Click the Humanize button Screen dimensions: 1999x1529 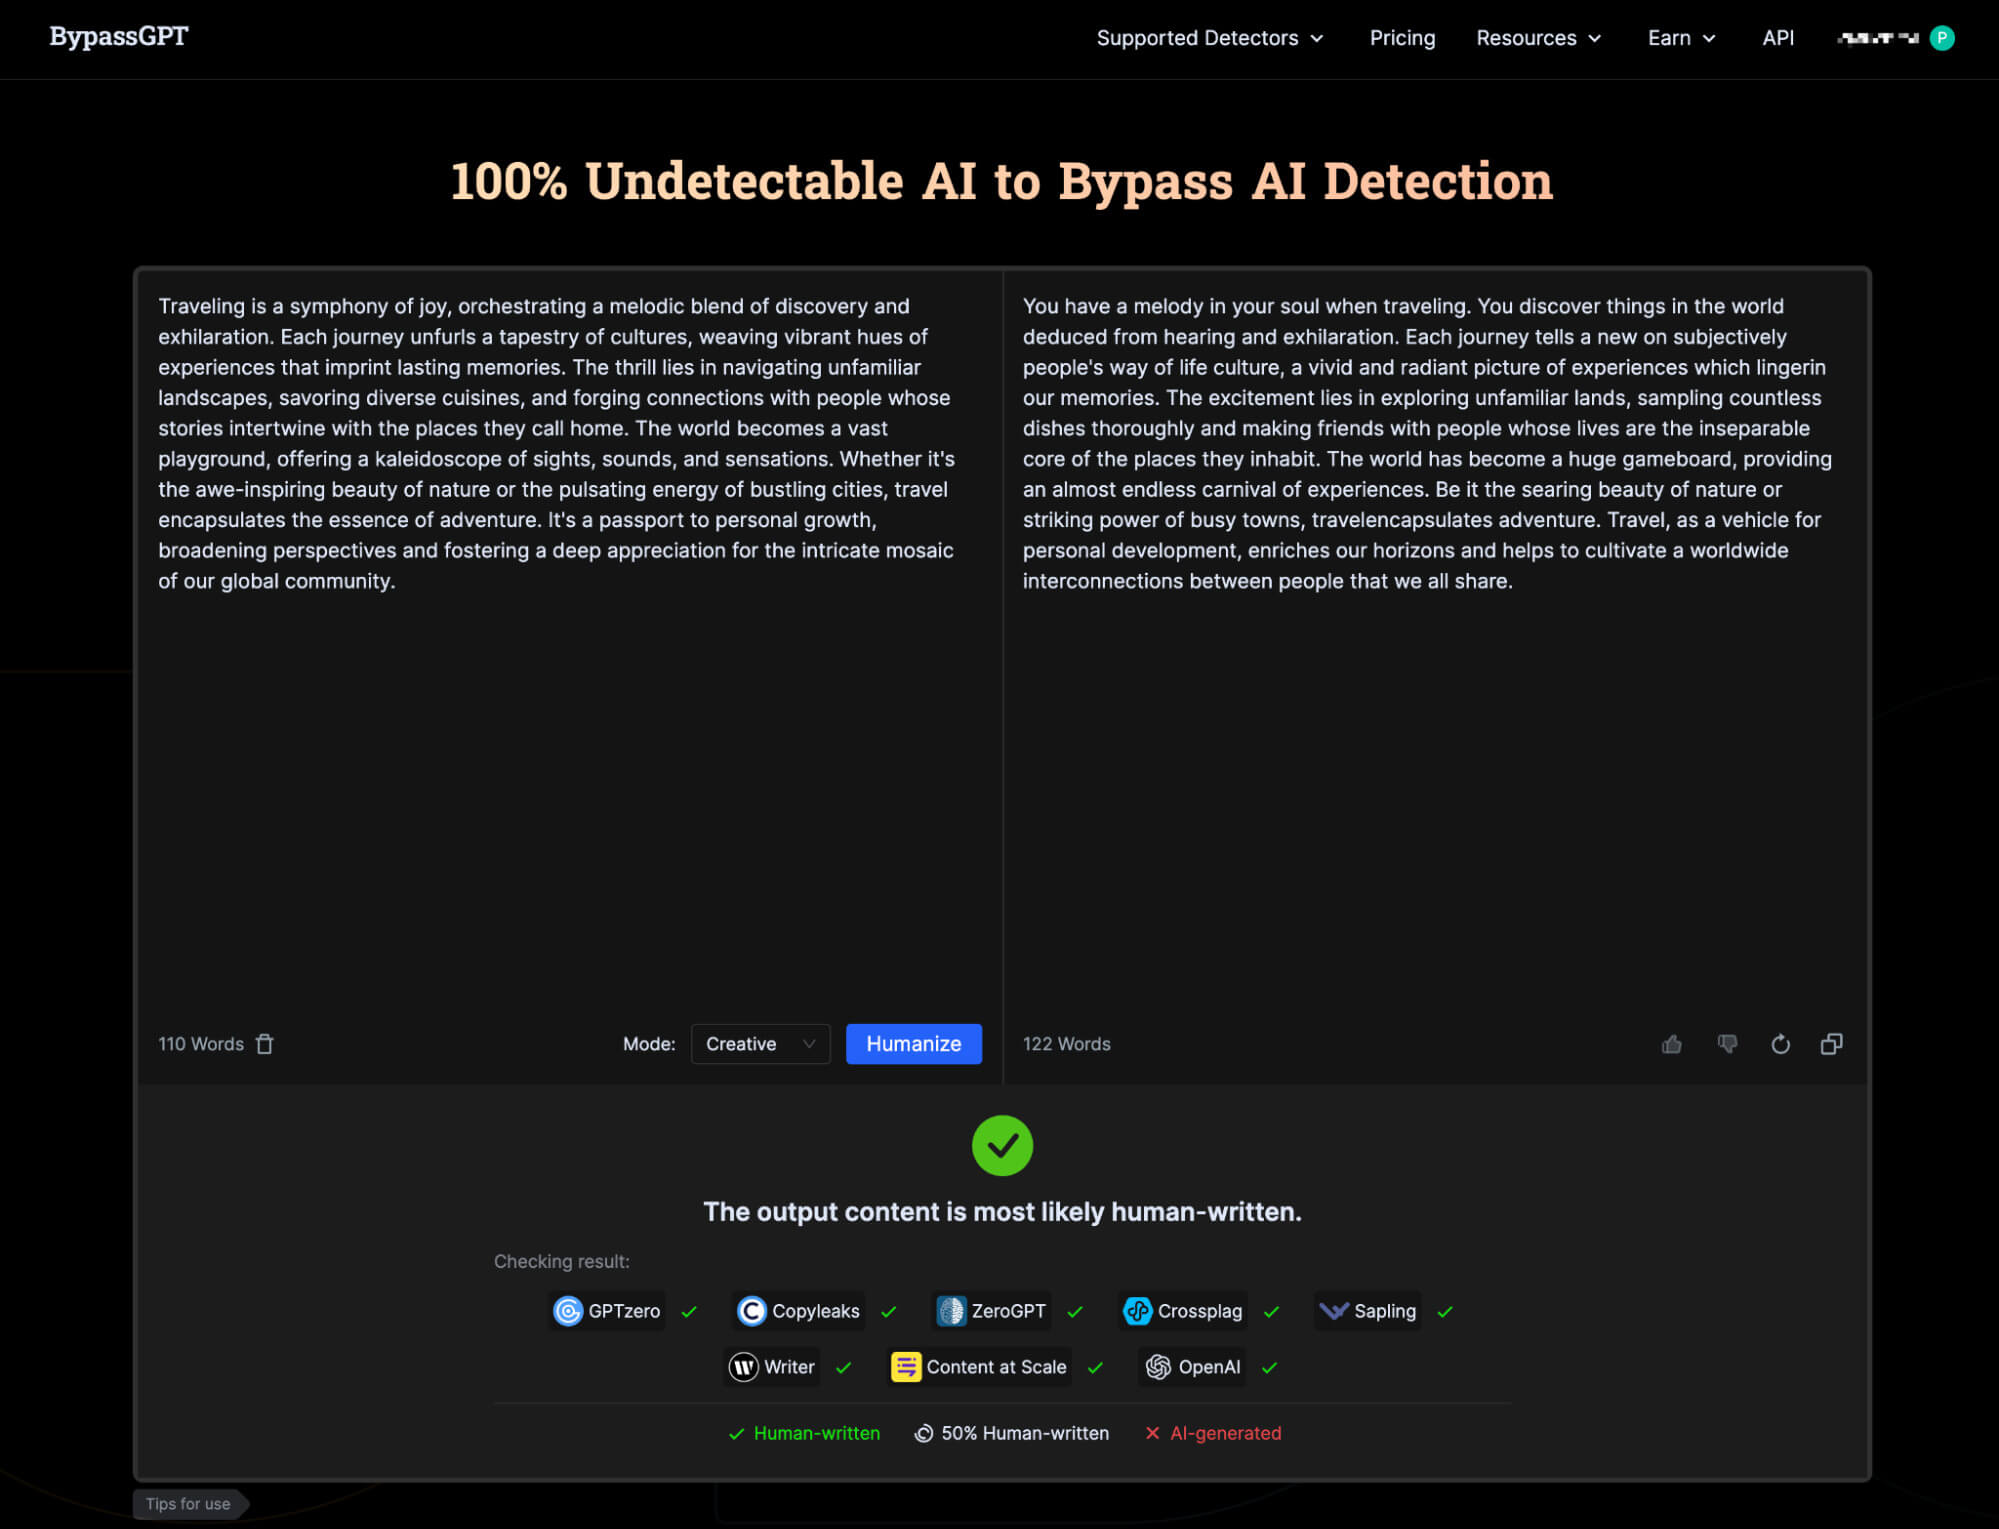[x=913, y=1044]
